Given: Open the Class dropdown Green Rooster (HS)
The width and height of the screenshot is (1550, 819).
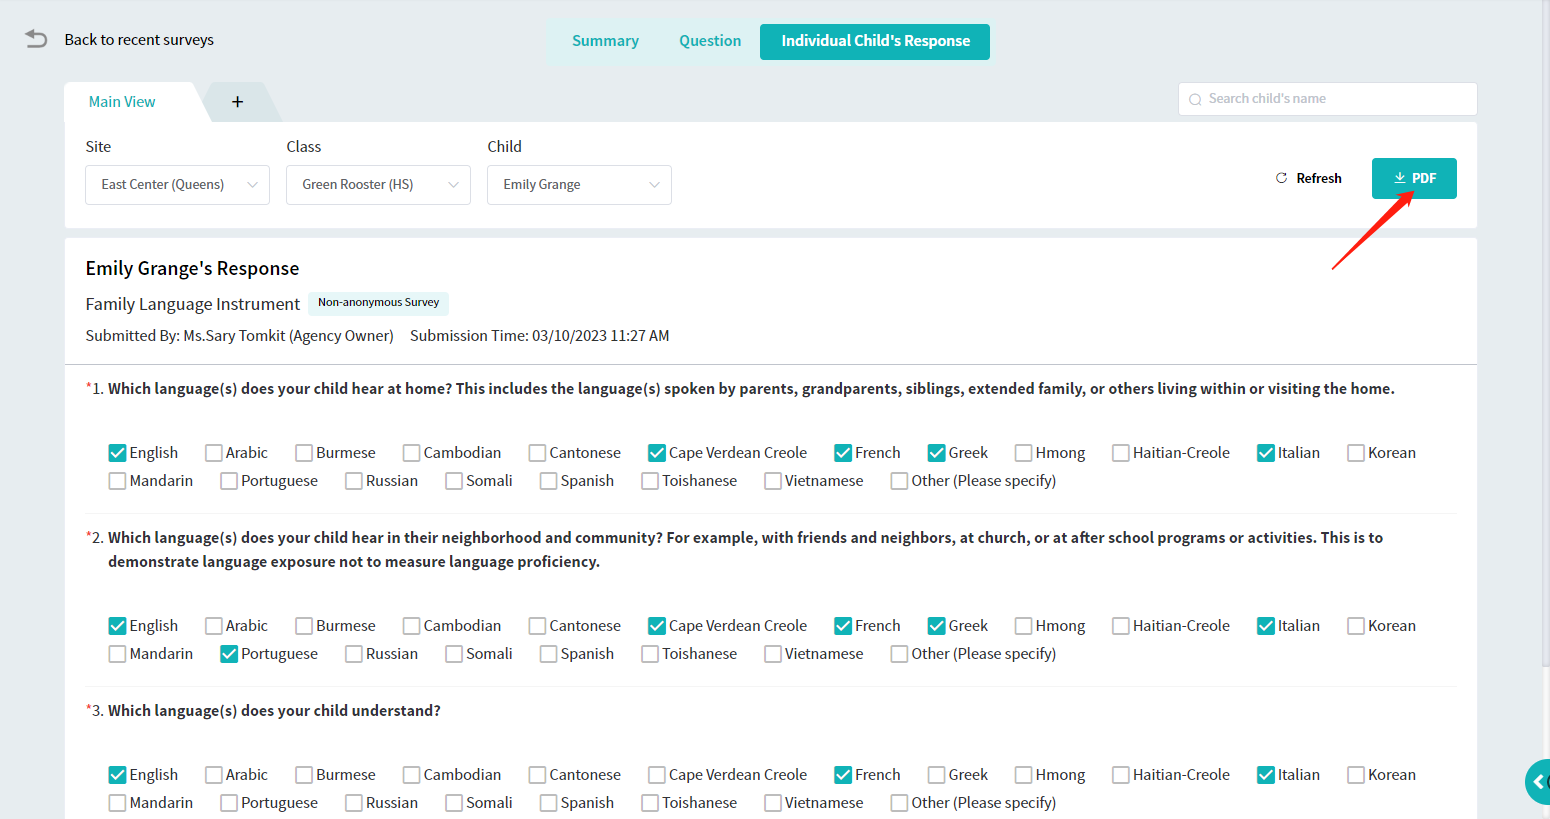Looking at the screenshot, I should (378, 185).
